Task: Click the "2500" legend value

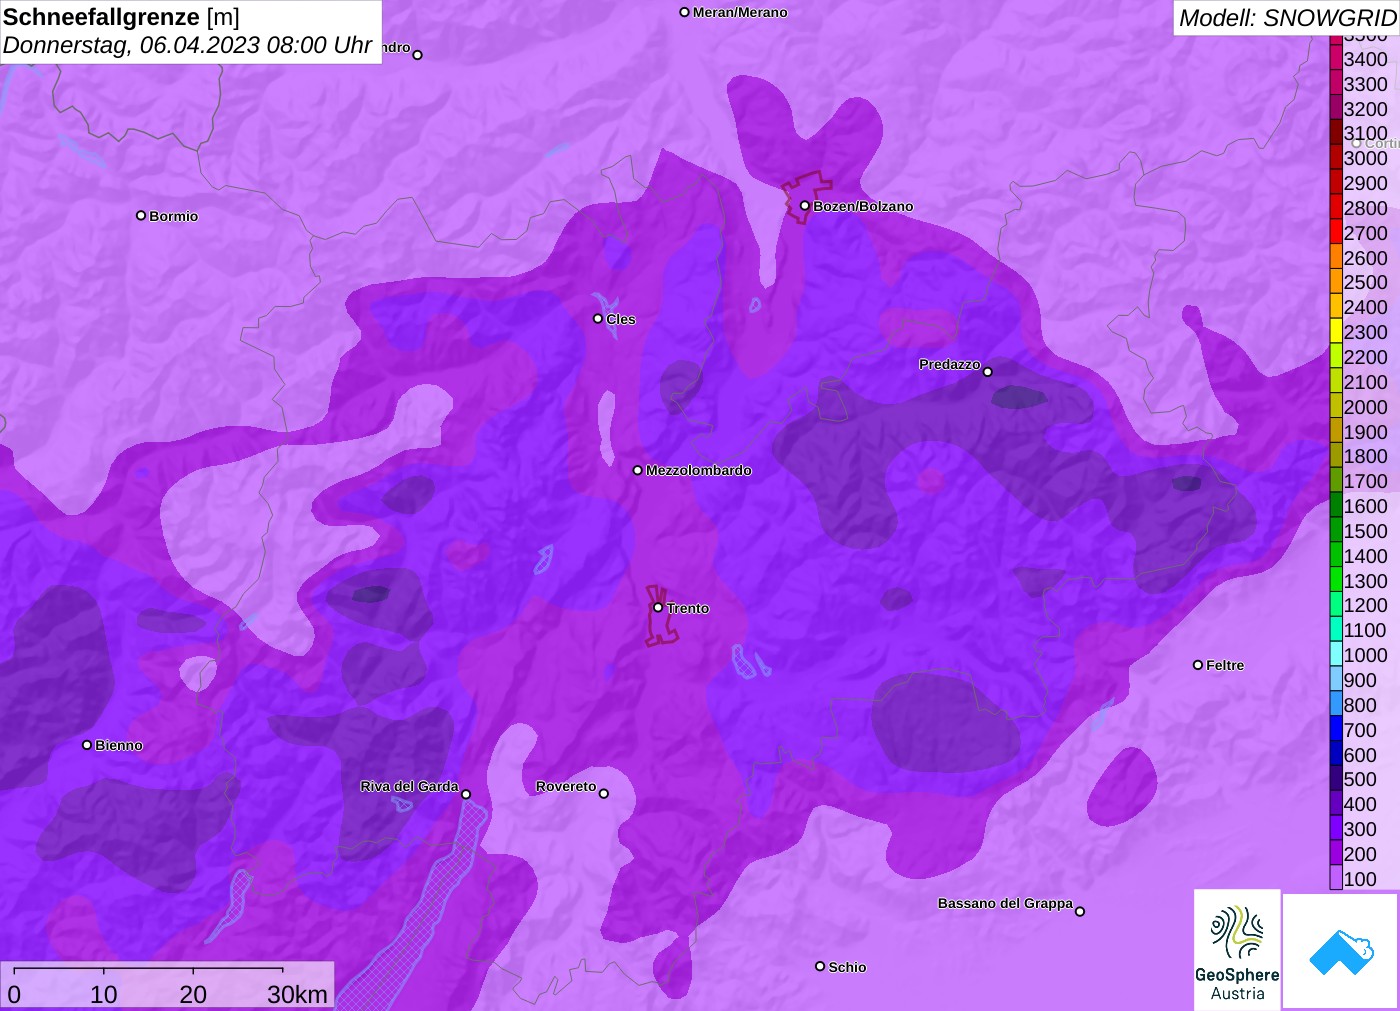Action: [x=1366, y=282]
